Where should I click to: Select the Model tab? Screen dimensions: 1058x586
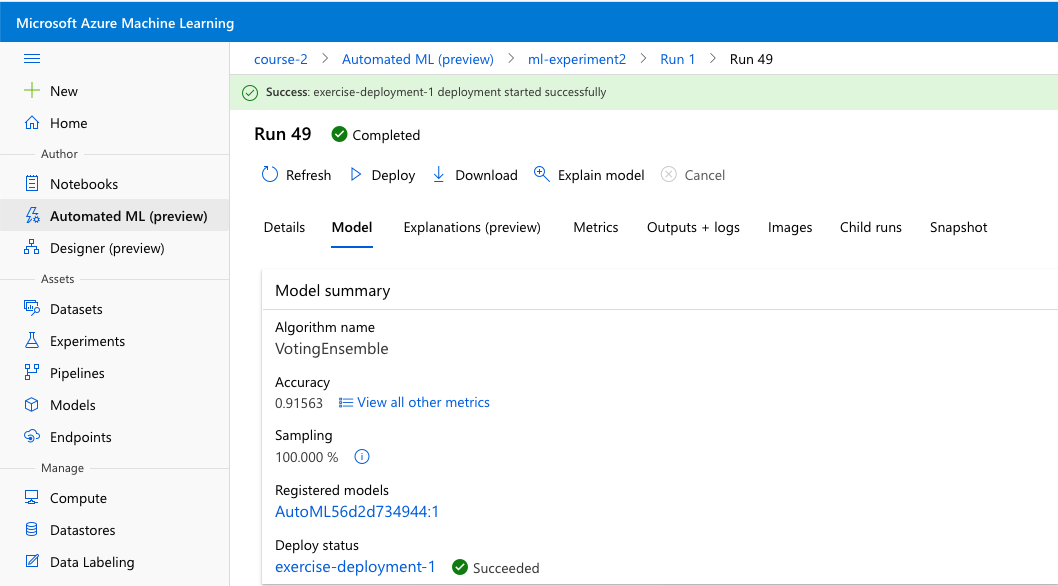(x=352, y=228)
